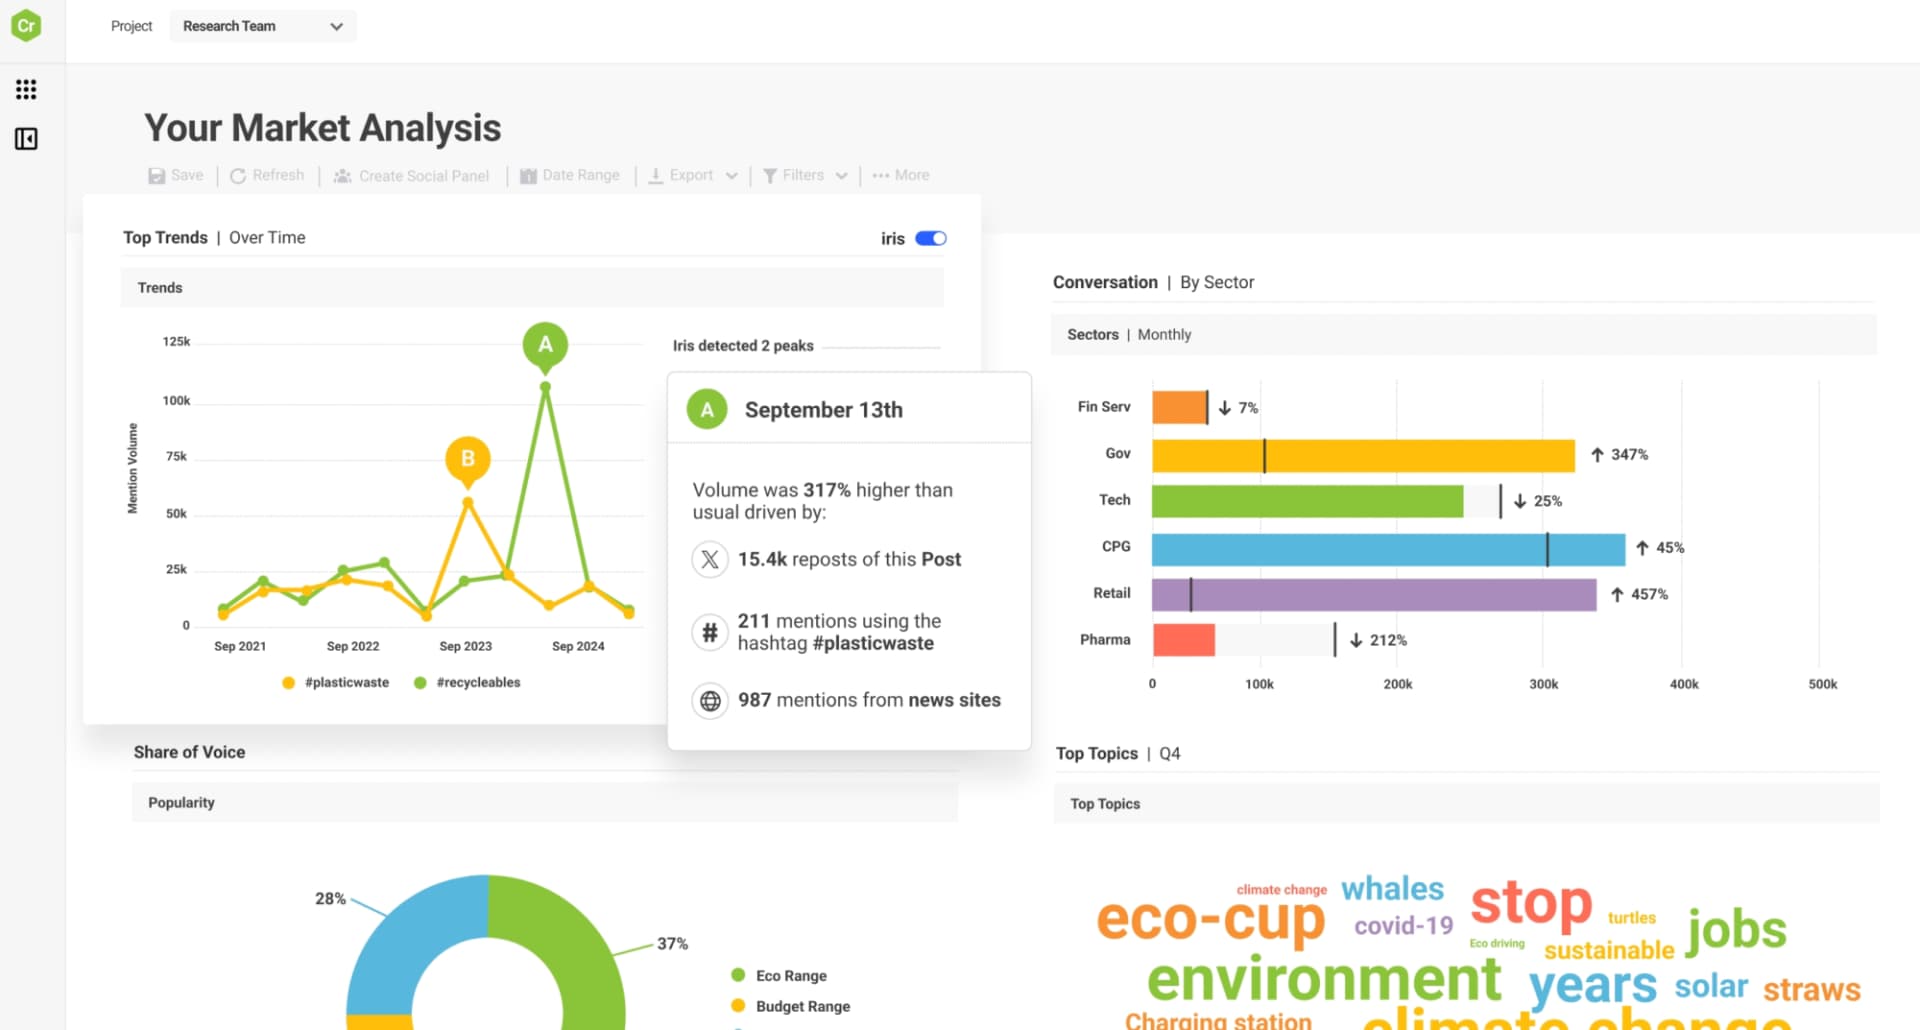Click peak marker A on the chart
1920x1030 pixels.
pyautogui.click(x=545, y=346)
